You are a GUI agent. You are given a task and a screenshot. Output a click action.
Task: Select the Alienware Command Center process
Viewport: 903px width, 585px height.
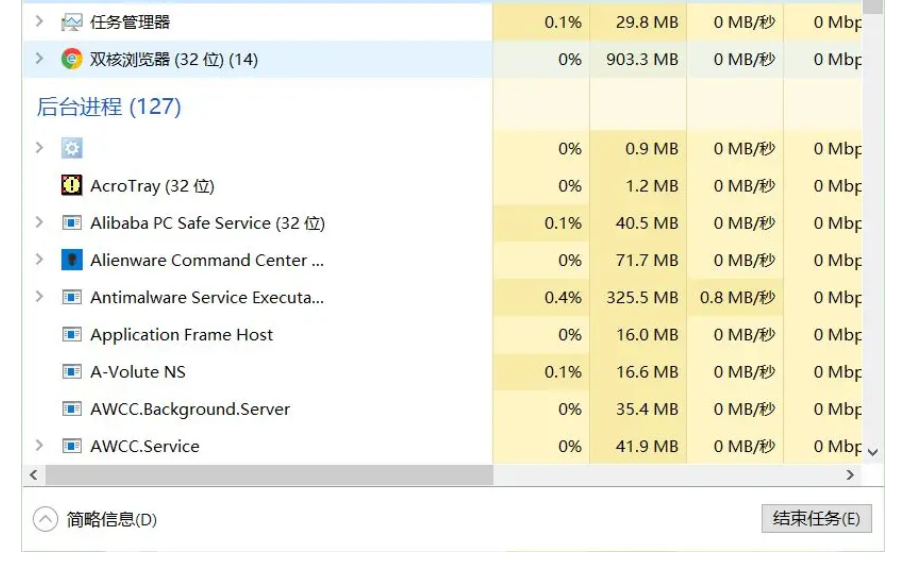pyautogui.click(x=207, y=260)
